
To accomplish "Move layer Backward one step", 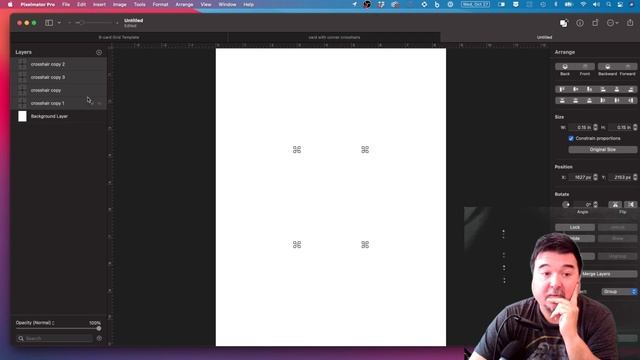I will pos(607,67).
